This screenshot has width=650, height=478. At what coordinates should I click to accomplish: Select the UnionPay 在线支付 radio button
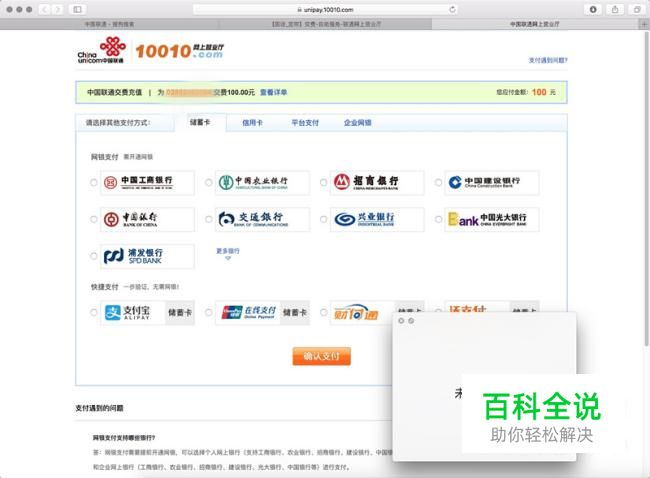point(209,313)
